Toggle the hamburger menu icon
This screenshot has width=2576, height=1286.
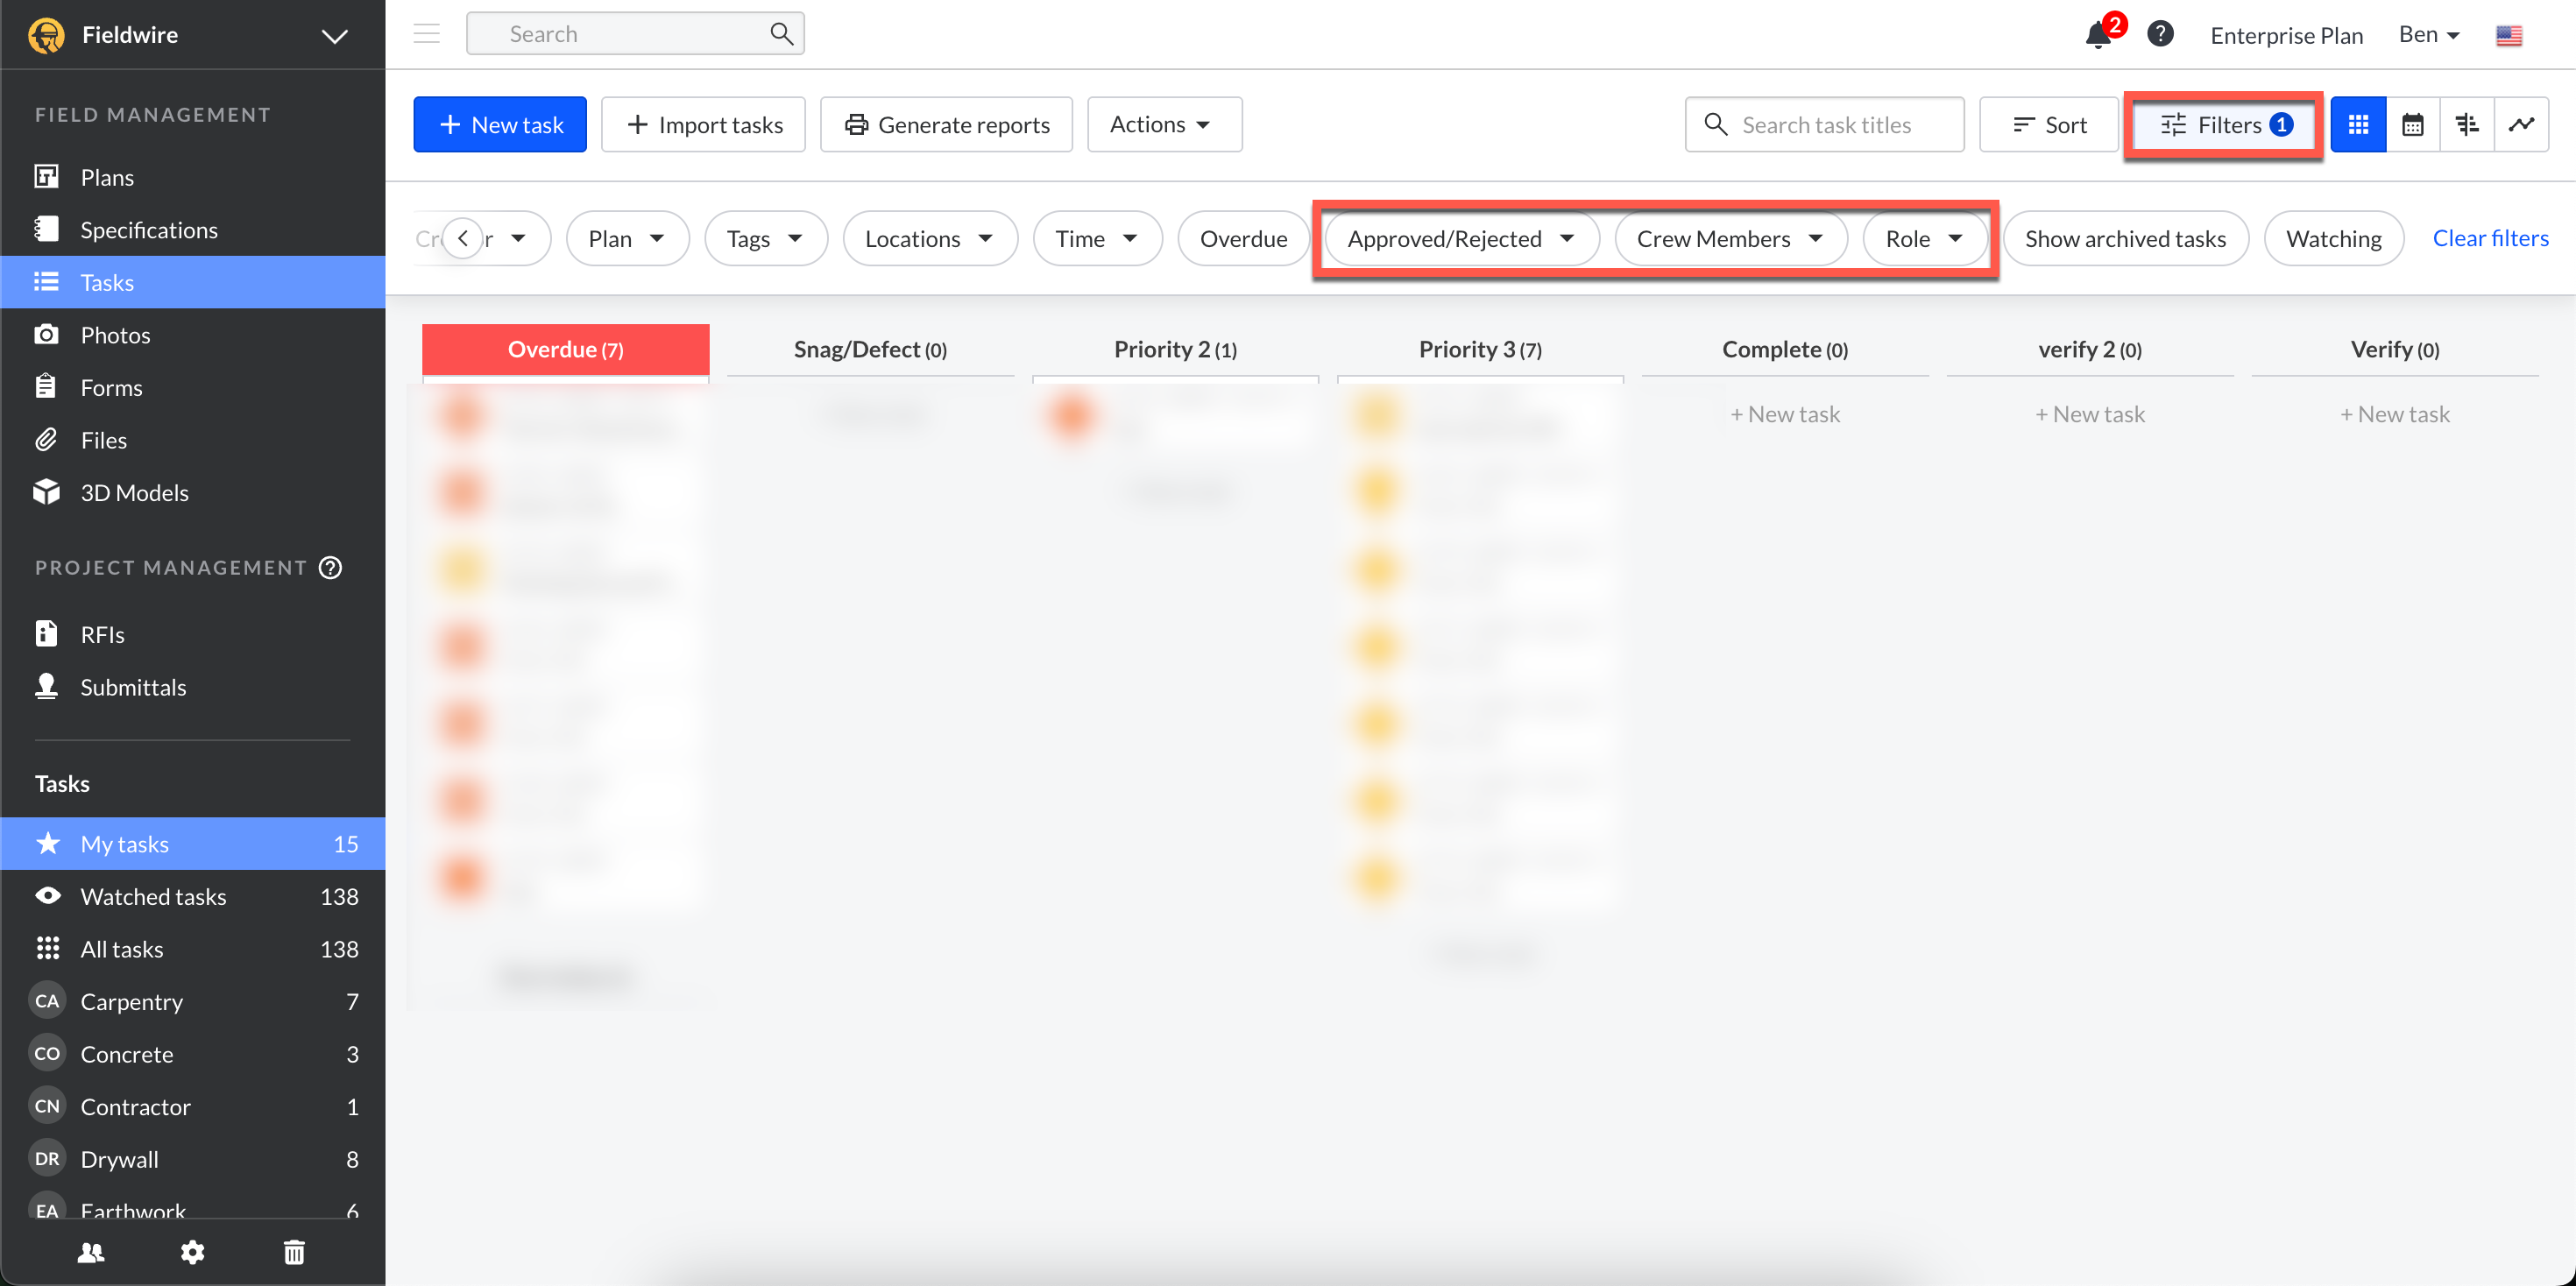click(x=427, y=34)
